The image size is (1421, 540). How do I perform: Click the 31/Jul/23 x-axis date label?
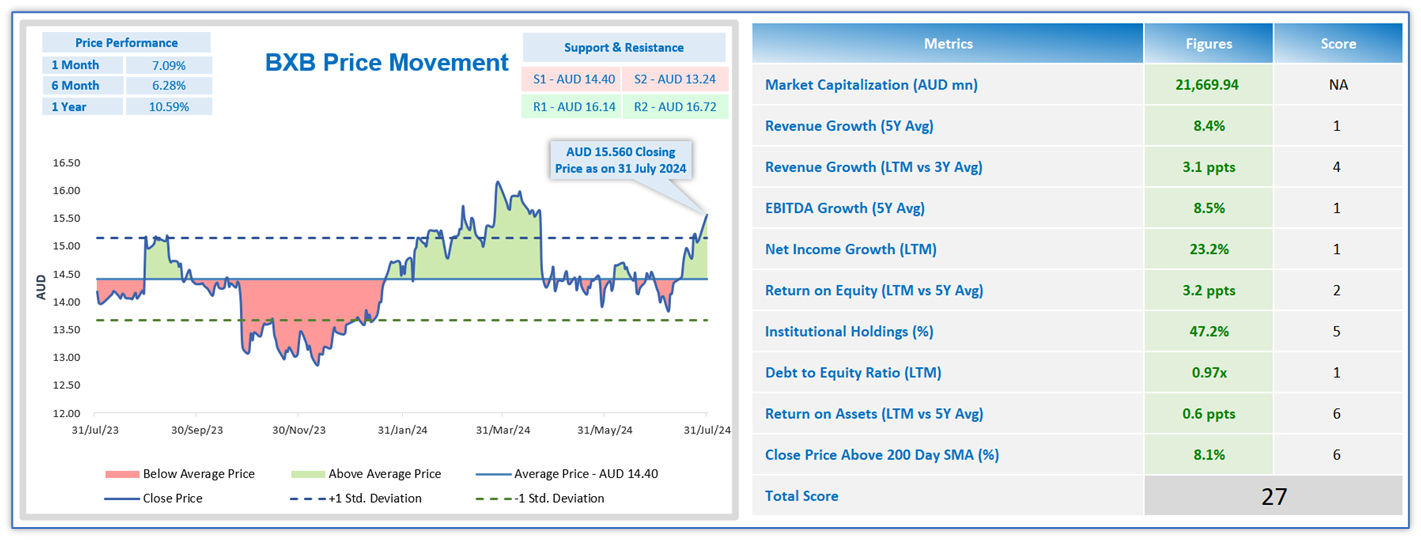coord(97,430)
